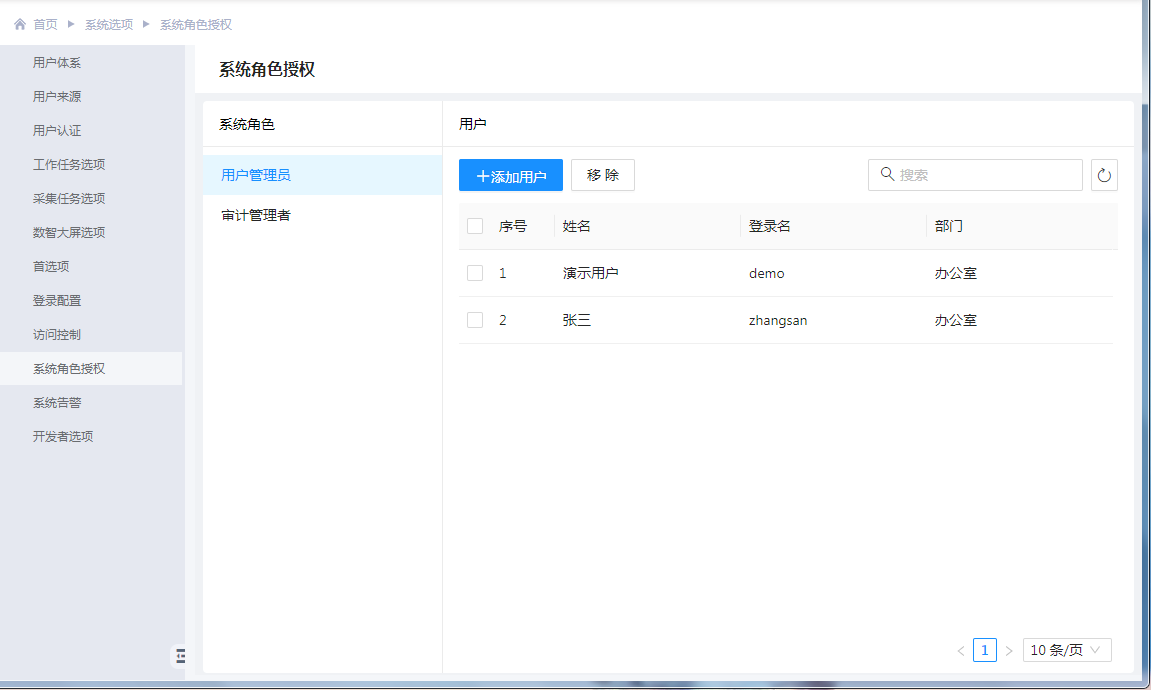The height and width of the screenshot is (690, 1151).
Task: Go to next page using right arrow
Action: pos(1009,651)
